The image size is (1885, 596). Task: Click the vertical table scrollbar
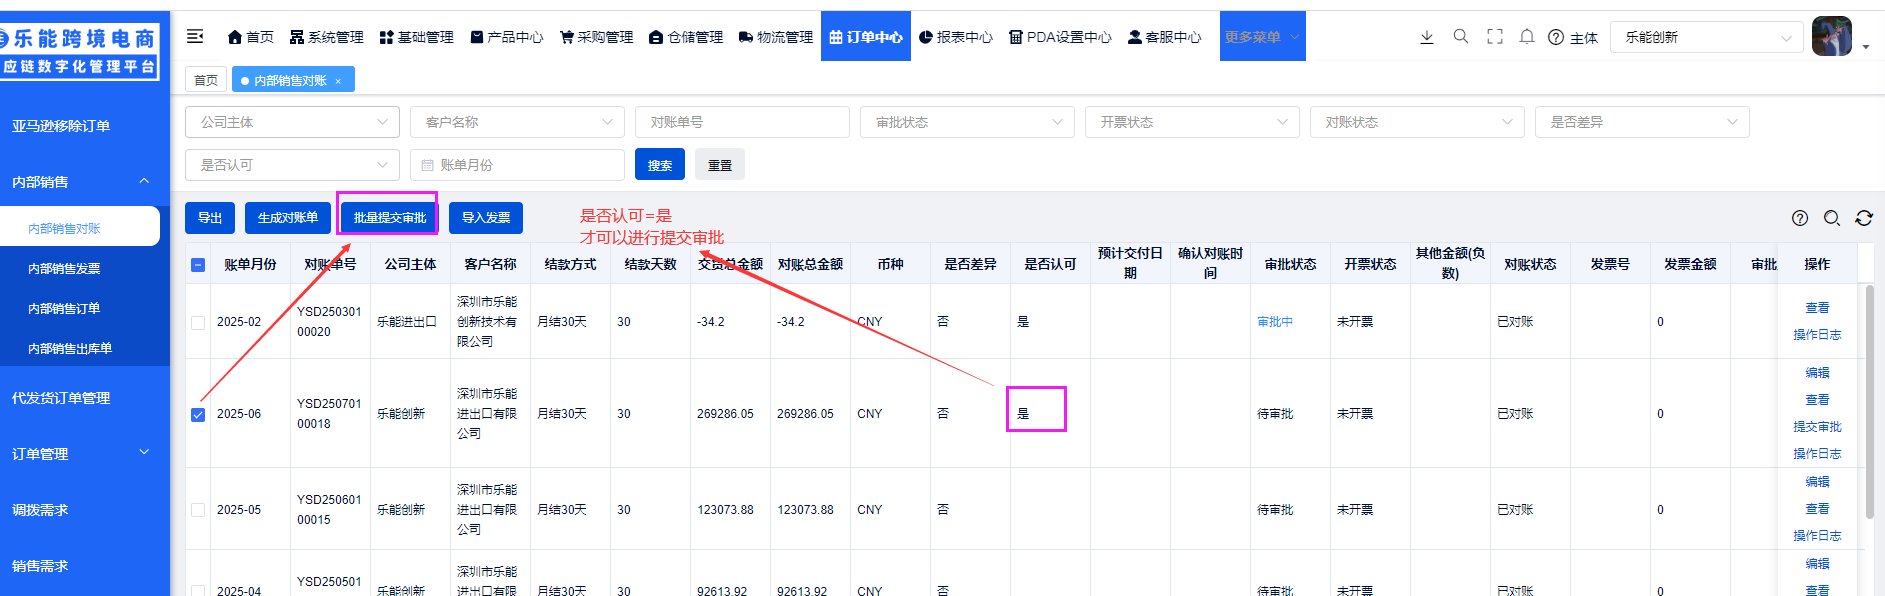tap(1870, 400)
